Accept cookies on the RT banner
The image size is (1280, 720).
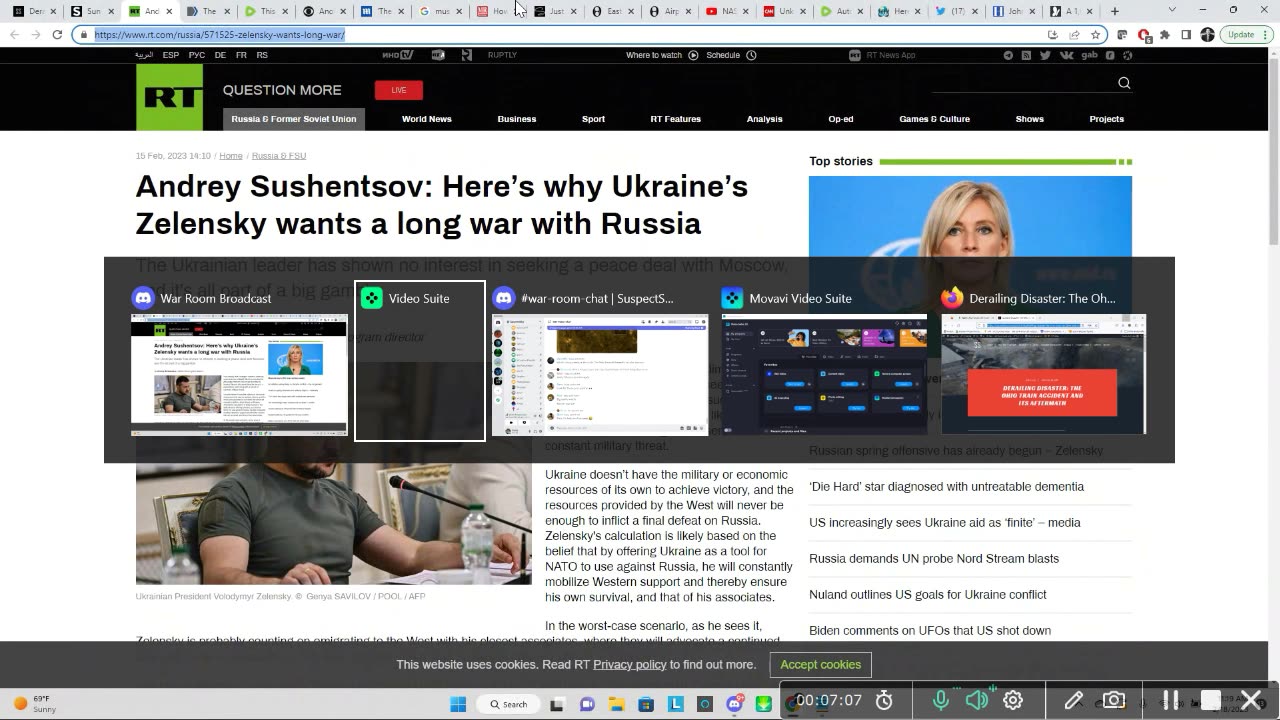(x=821, y=665)
